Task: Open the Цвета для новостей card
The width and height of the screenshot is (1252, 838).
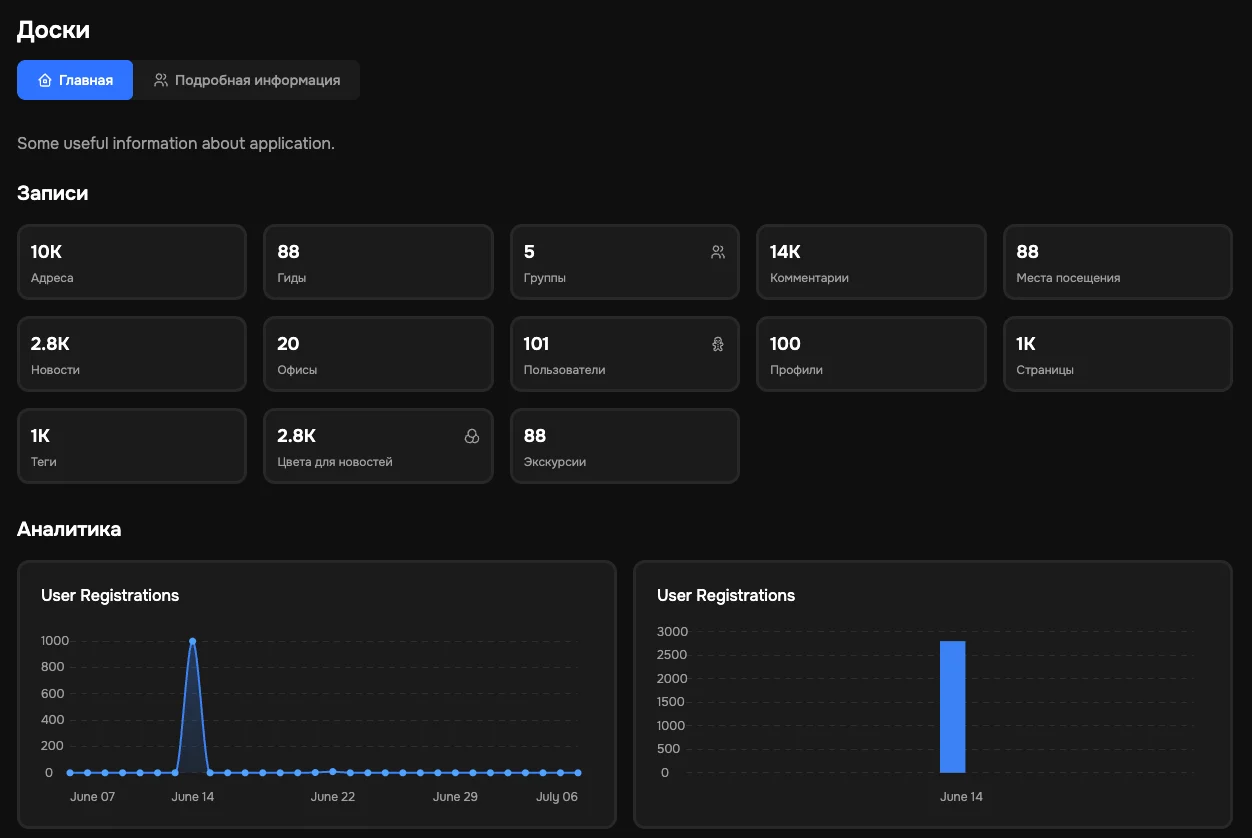Action: click(x=378, y=446)
